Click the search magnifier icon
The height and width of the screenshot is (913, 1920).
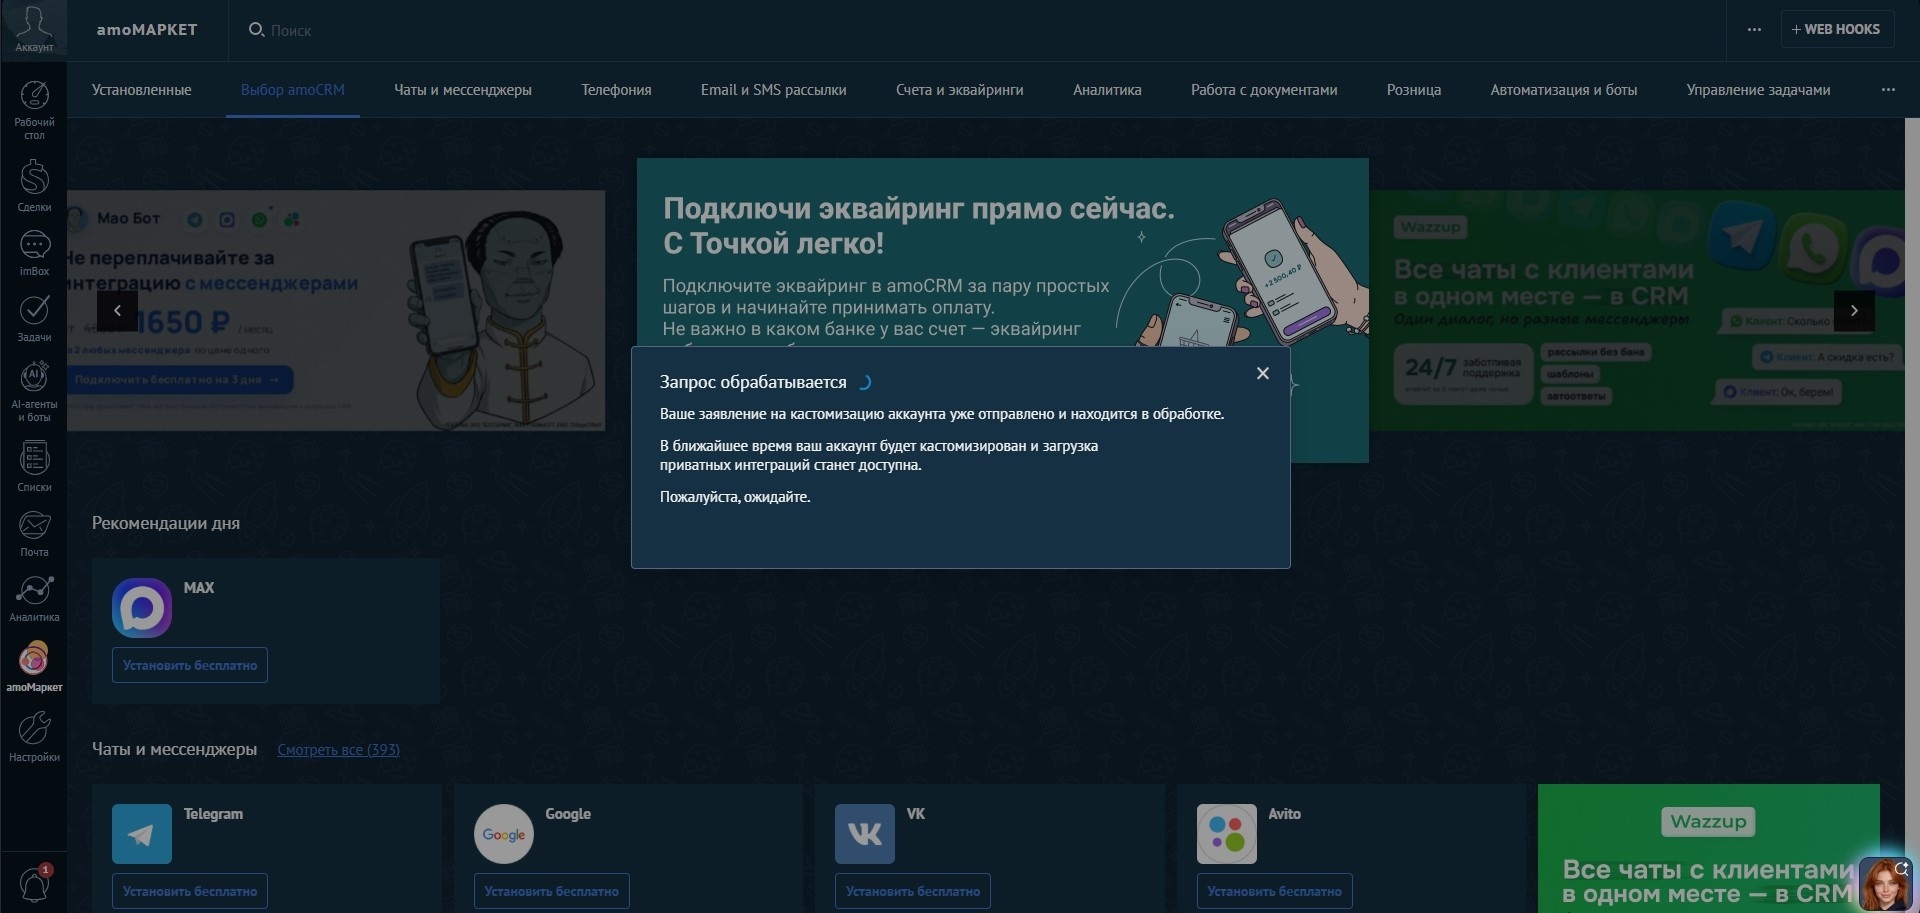click(256, 30)
